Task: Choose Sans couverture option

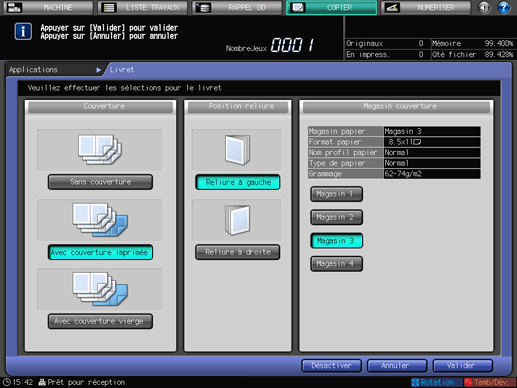Action: 100,182
